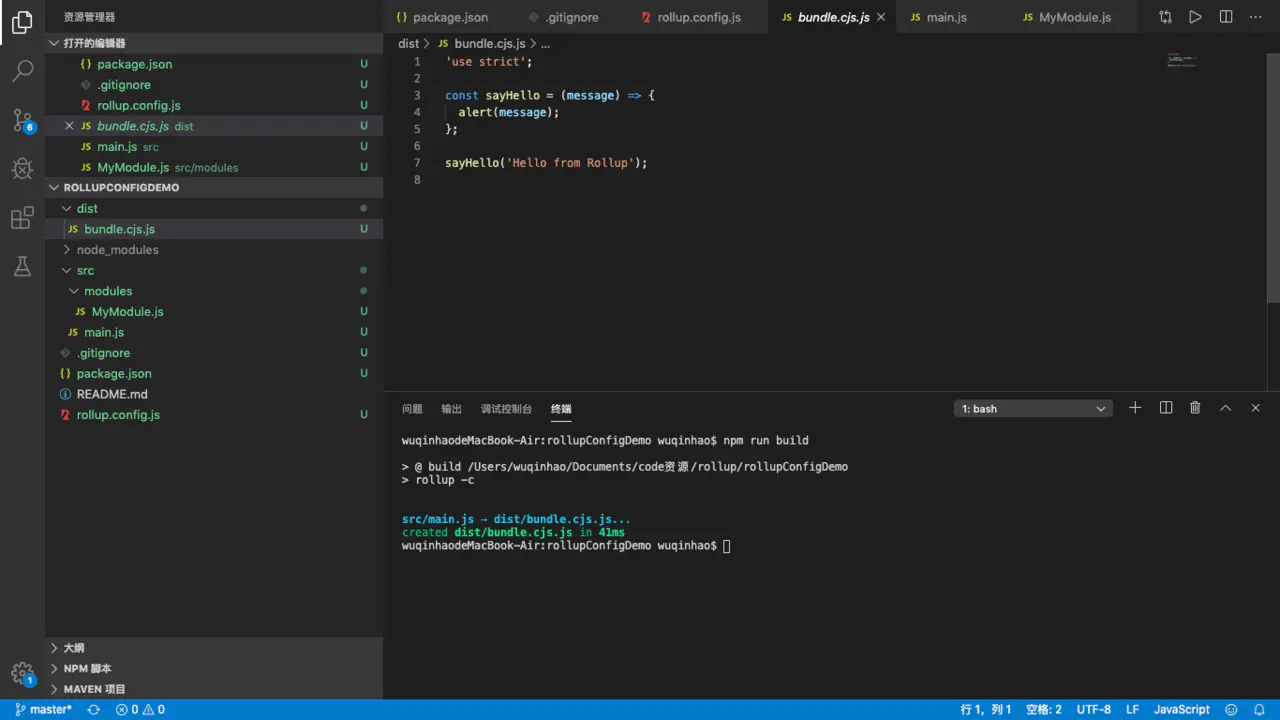Open Source Control view with badge
The height and width of the screenshot is (720, 1280).
(x=22, y=121)
